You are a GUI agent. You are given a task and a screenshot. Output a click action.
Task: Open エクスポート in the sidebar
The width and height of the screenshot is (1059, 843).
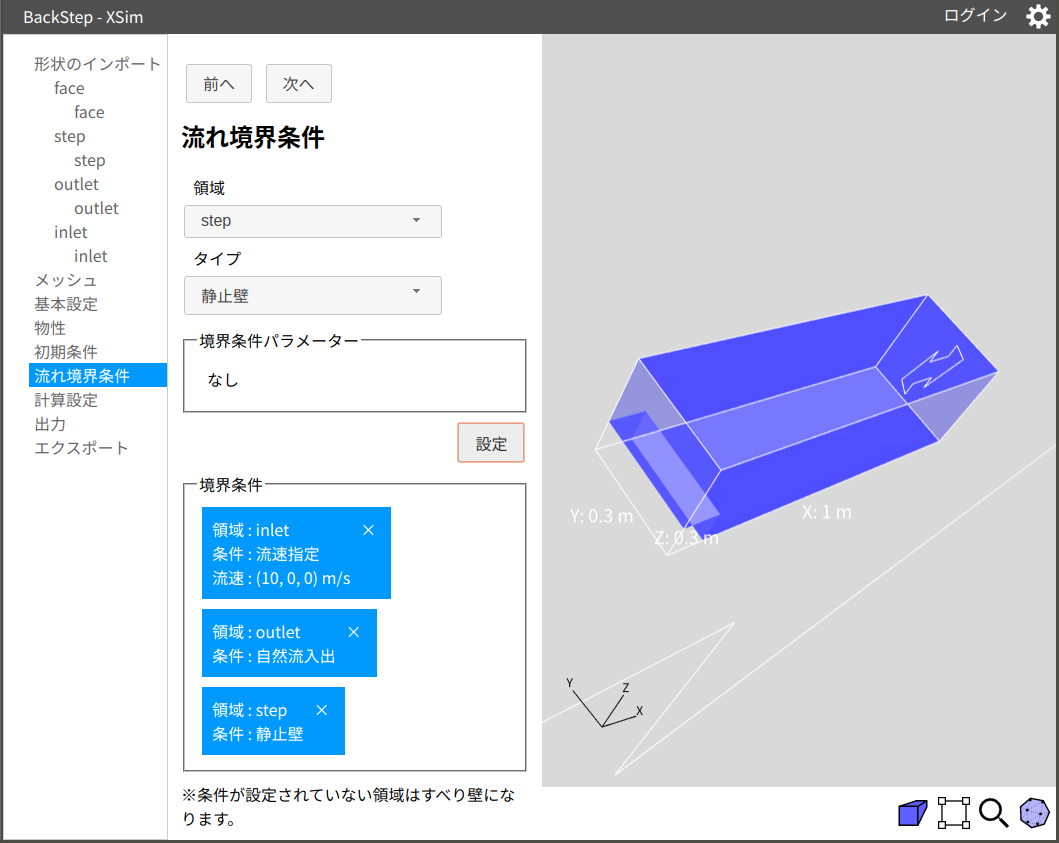point(81,448)
